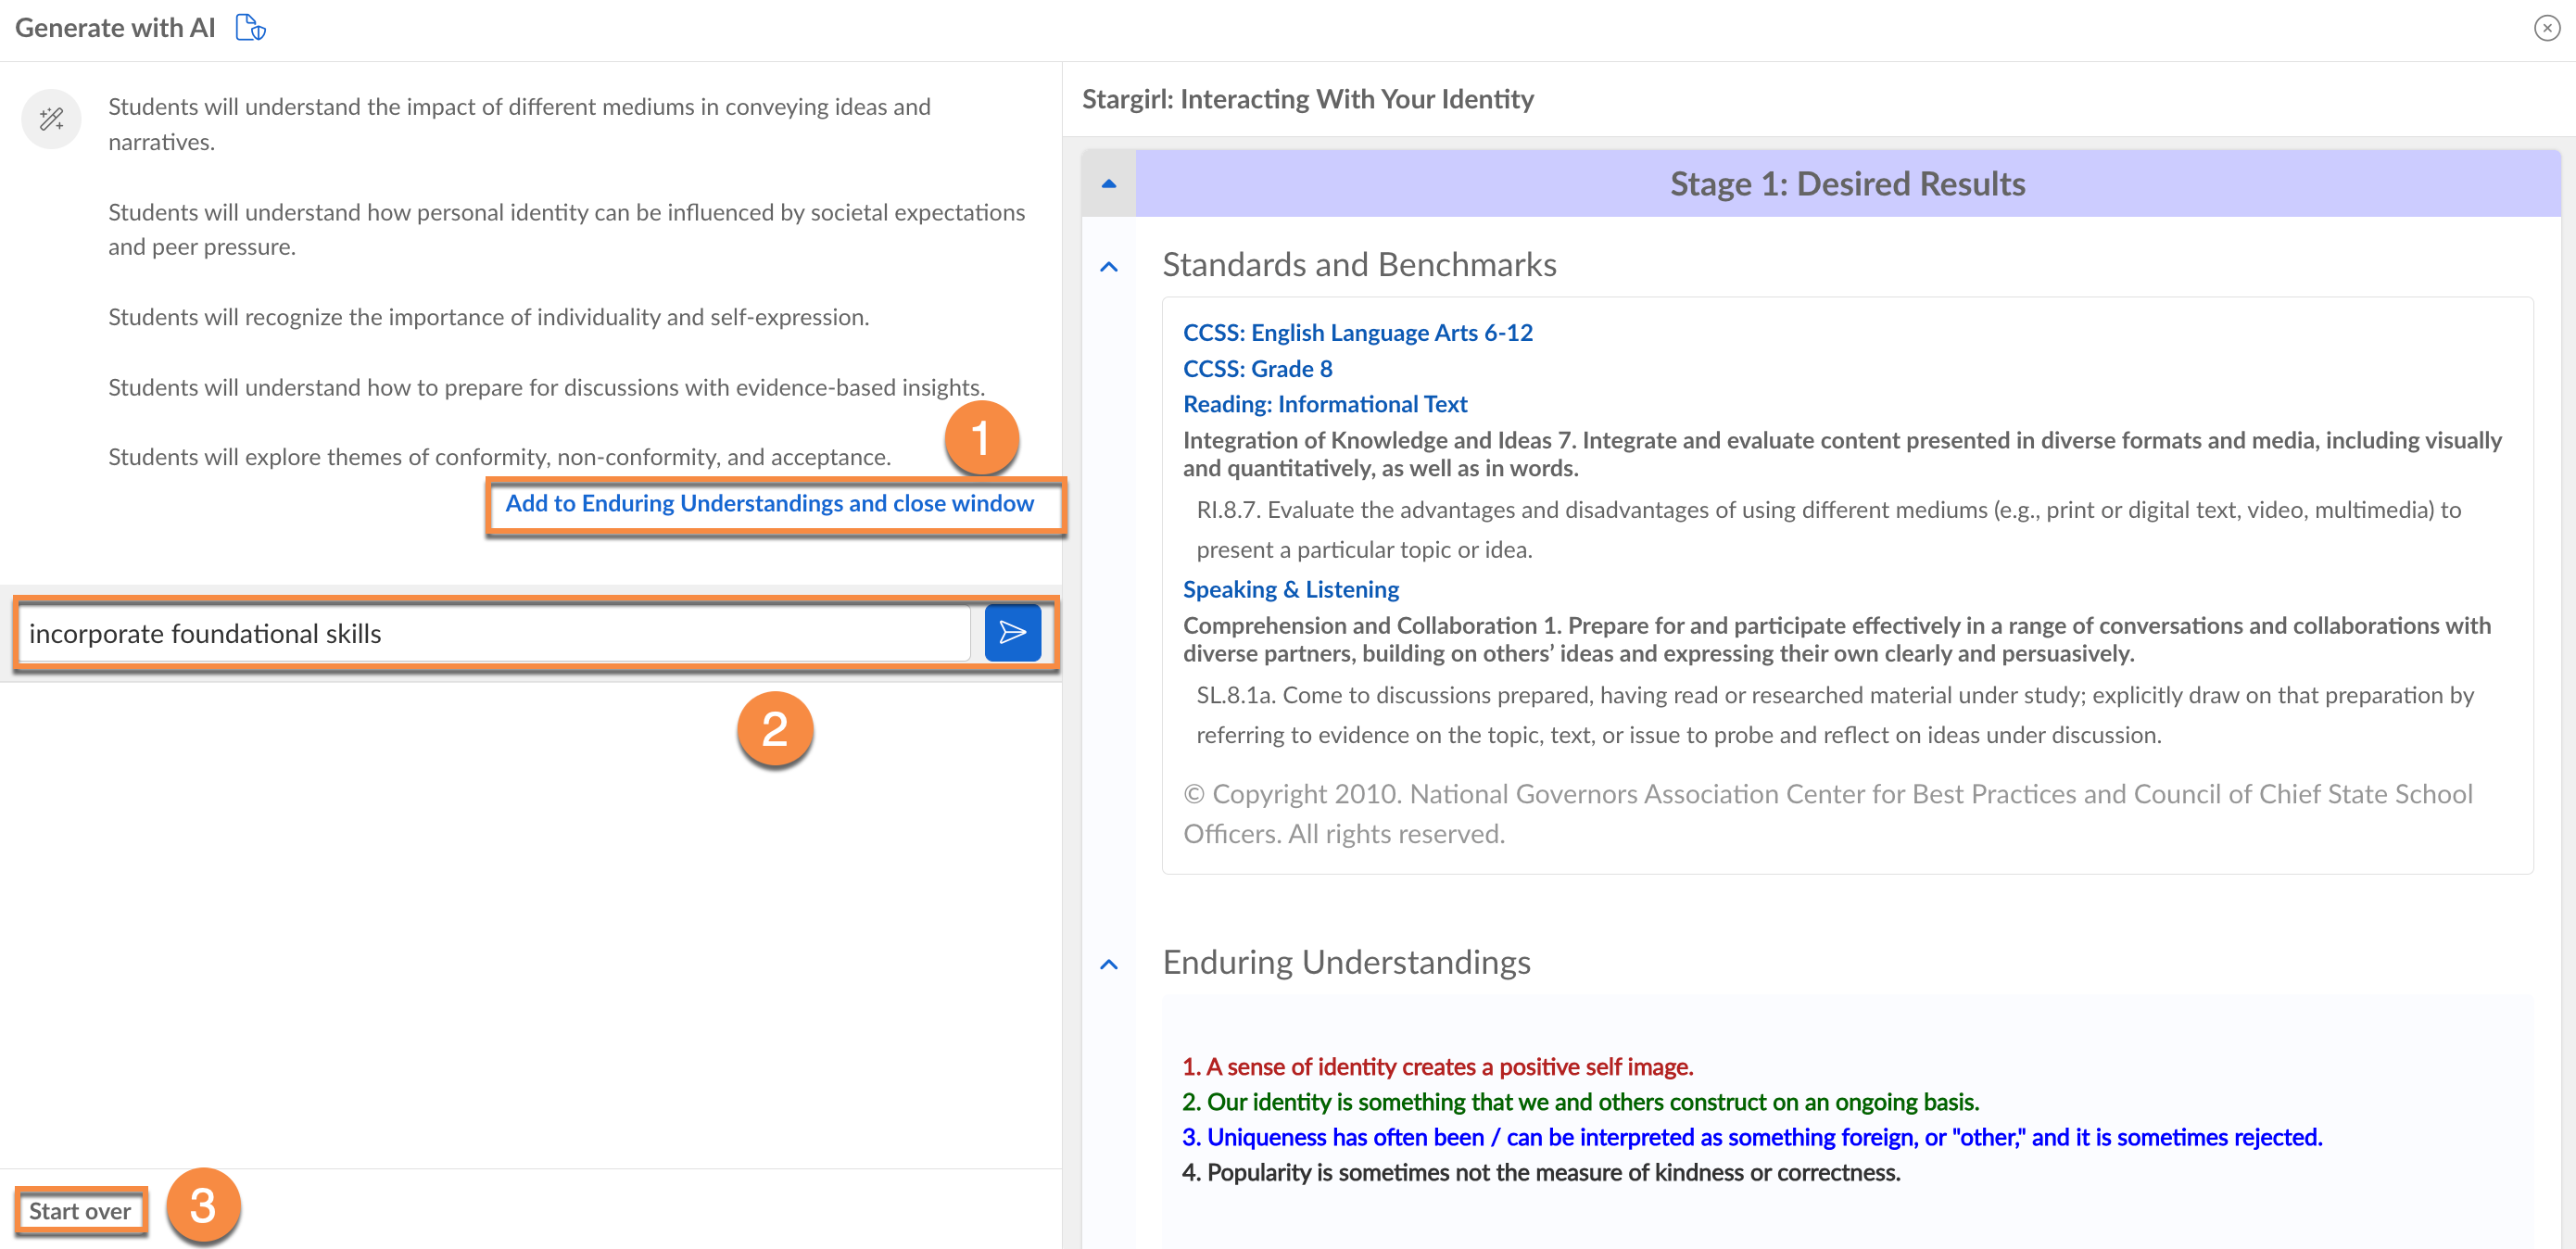Click the incorporate foundational skills input field

495,633
